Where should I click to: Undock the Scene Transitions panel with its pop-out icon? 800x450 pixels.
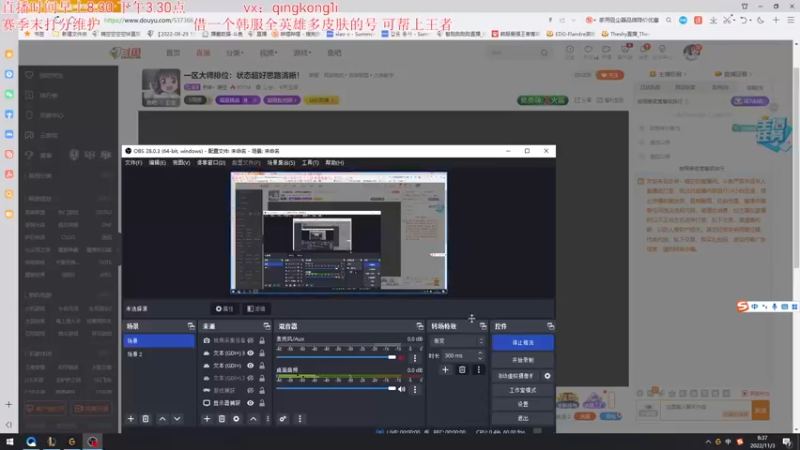tap(483, 326)
